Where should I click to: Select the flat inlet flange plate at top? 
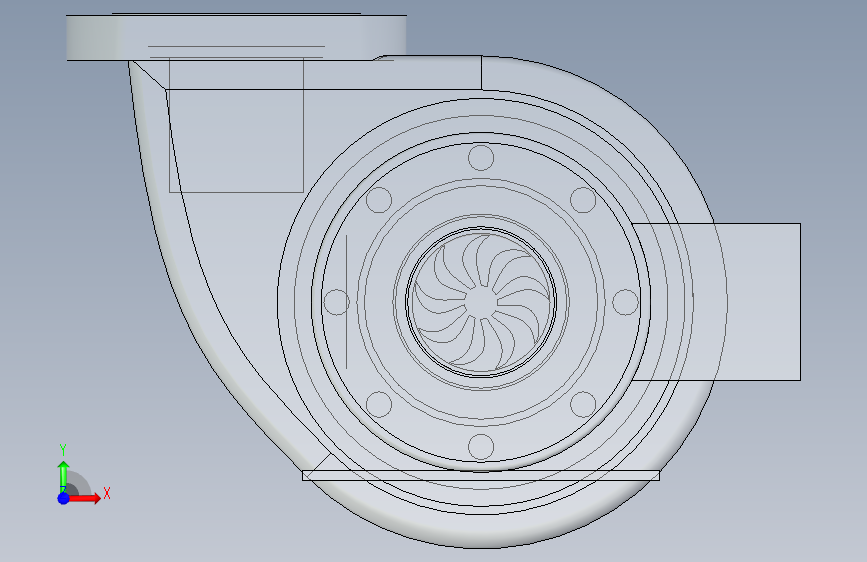(x=236, y=37)
